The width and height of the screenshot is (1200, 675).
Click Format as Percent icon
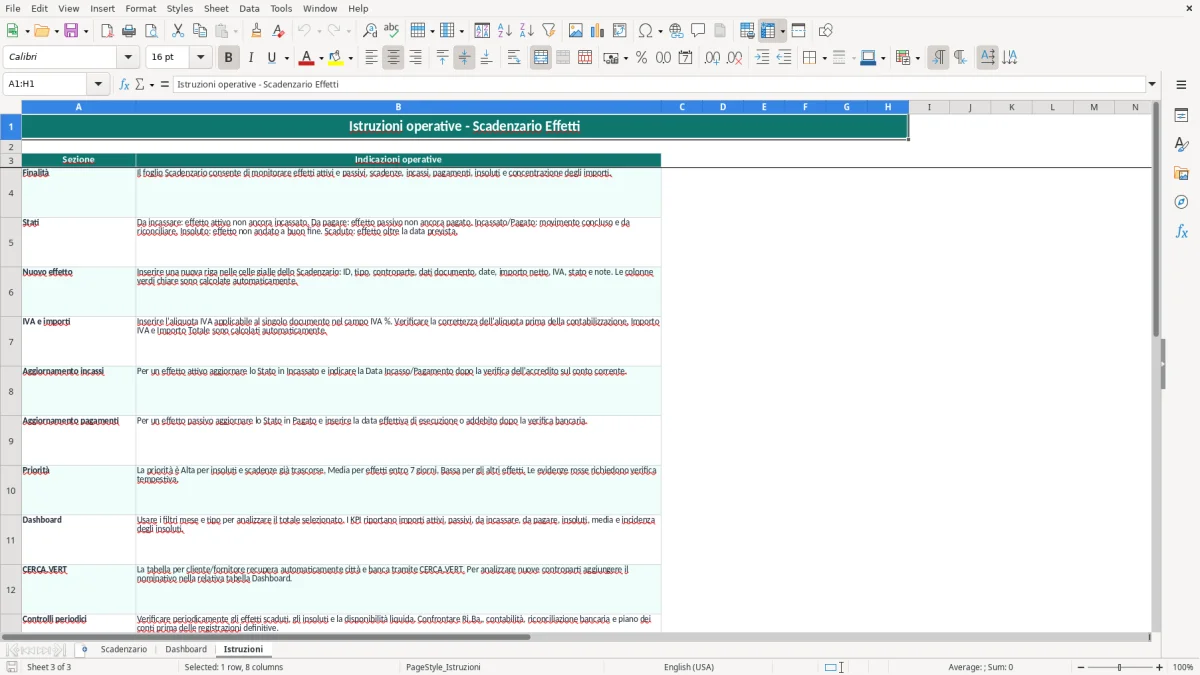(x=641, y=58)
